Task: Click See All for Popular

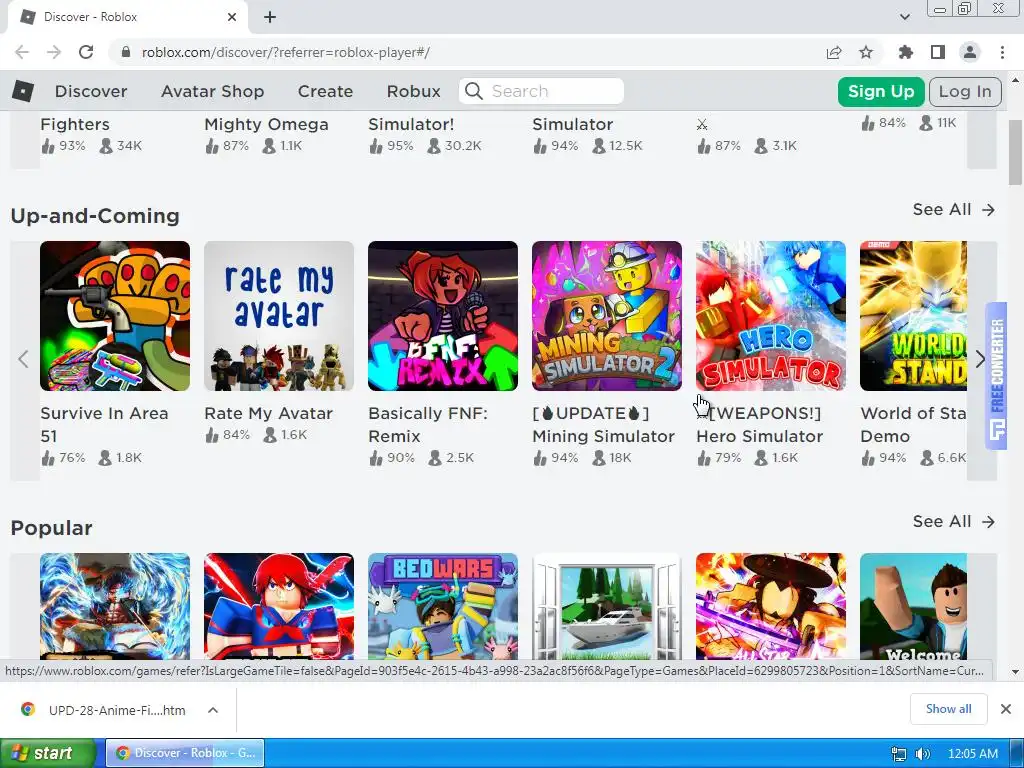Action: 953,522
